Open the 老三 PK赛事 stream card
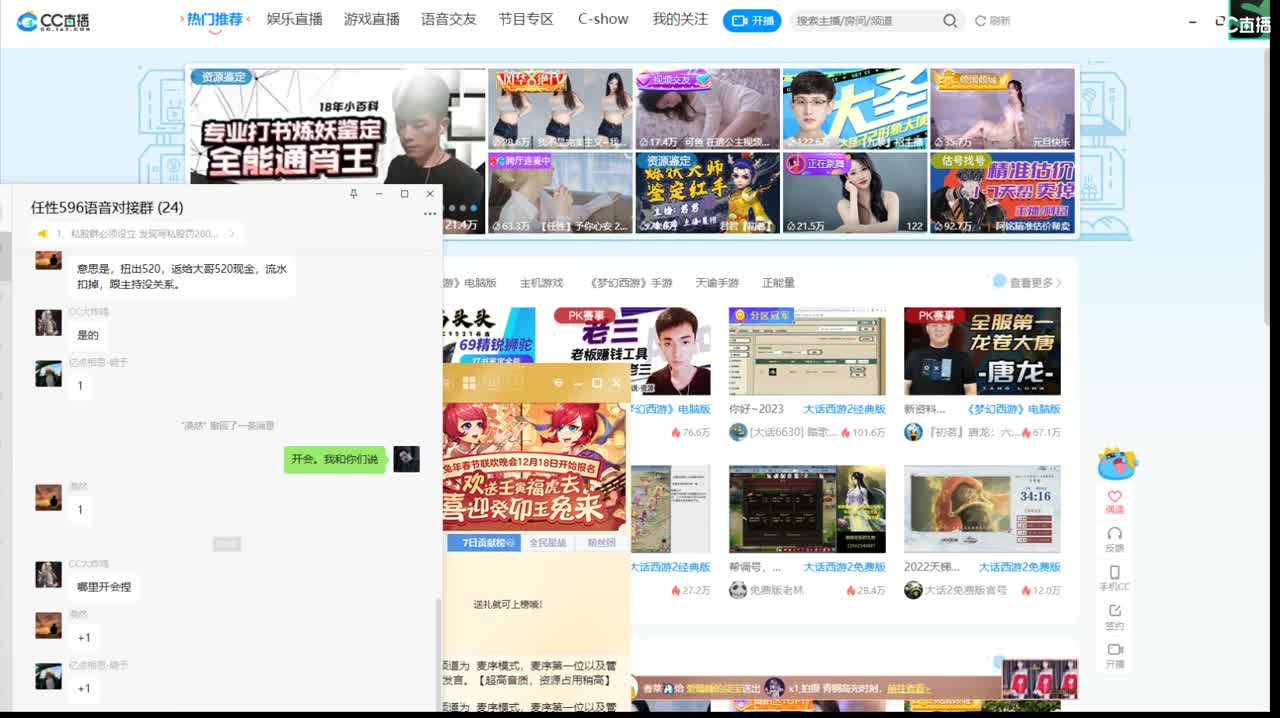This screenshot has height=718, width=1280. pos(632,351)
